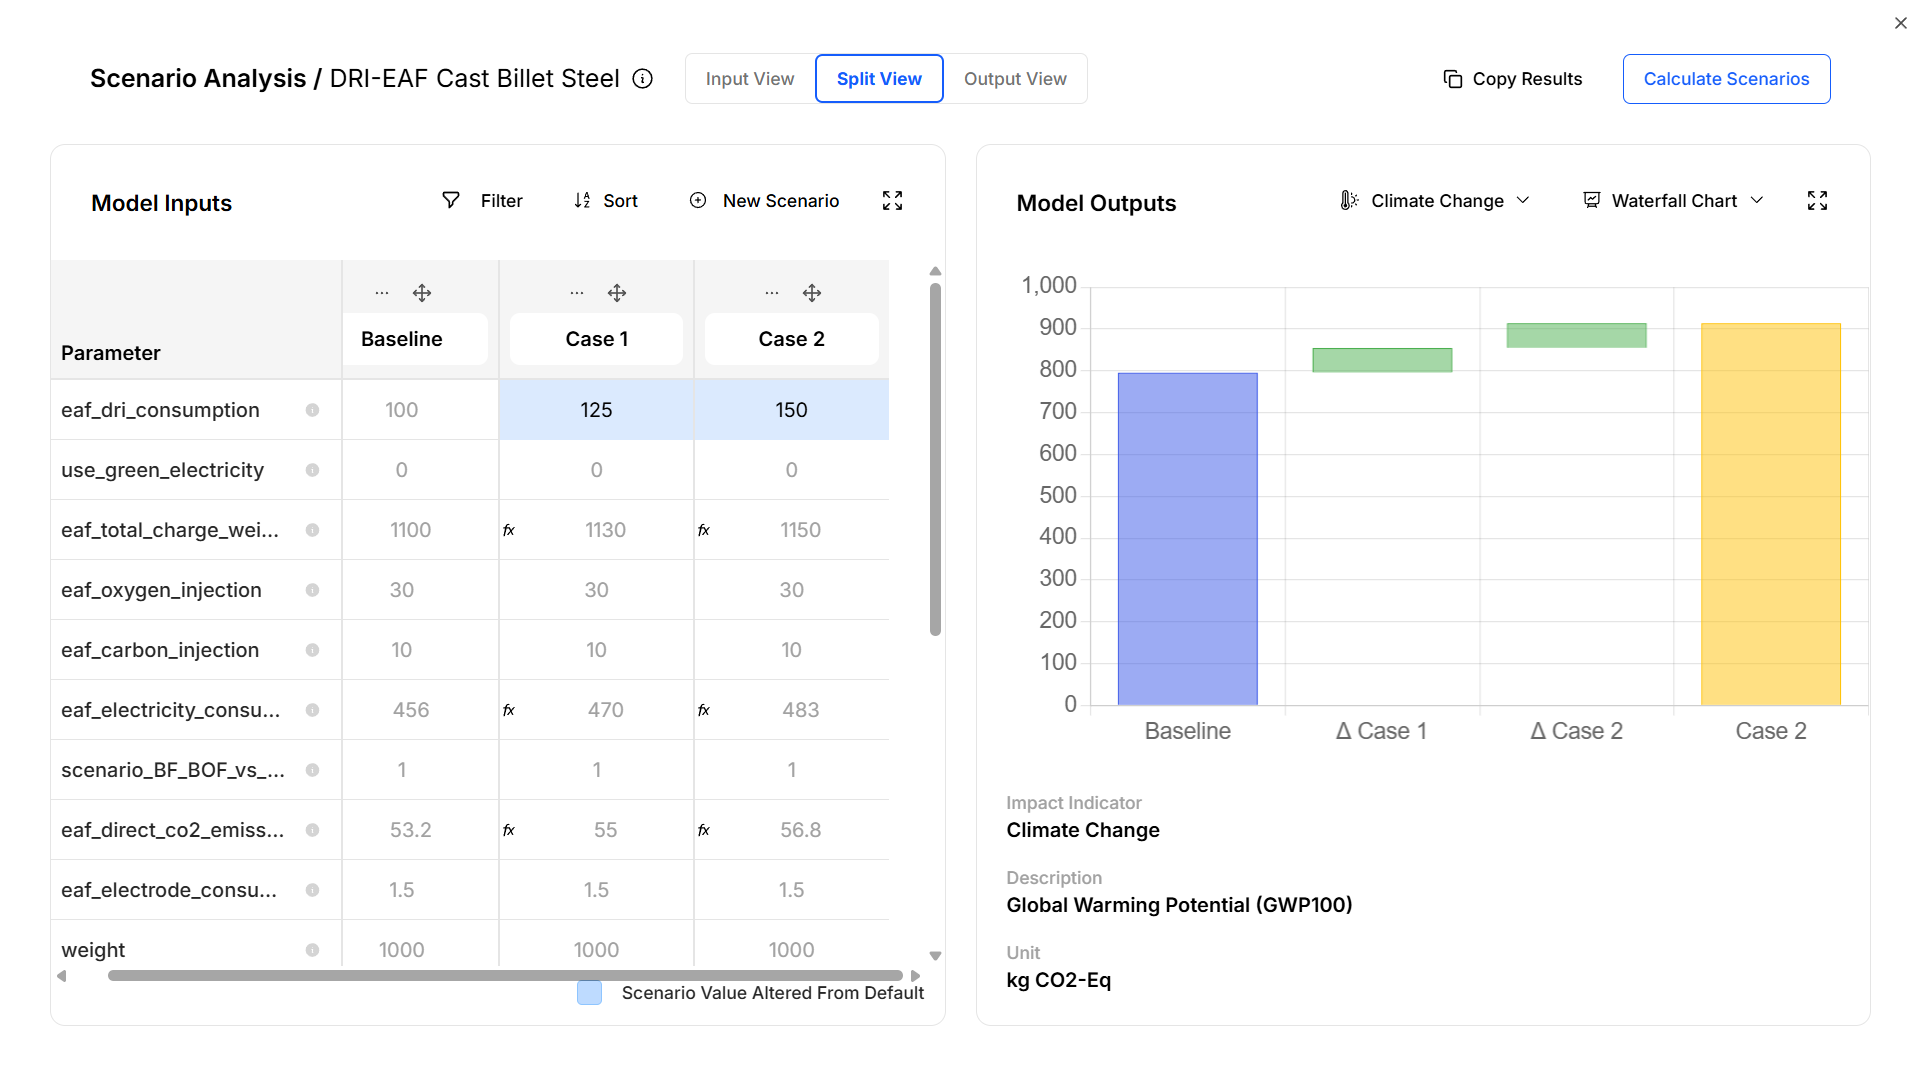The height and width of the screenshot is (1086, 1916).
Task: Expand the Model Outputs panel to fullscreen
Action: [1817, 201]
